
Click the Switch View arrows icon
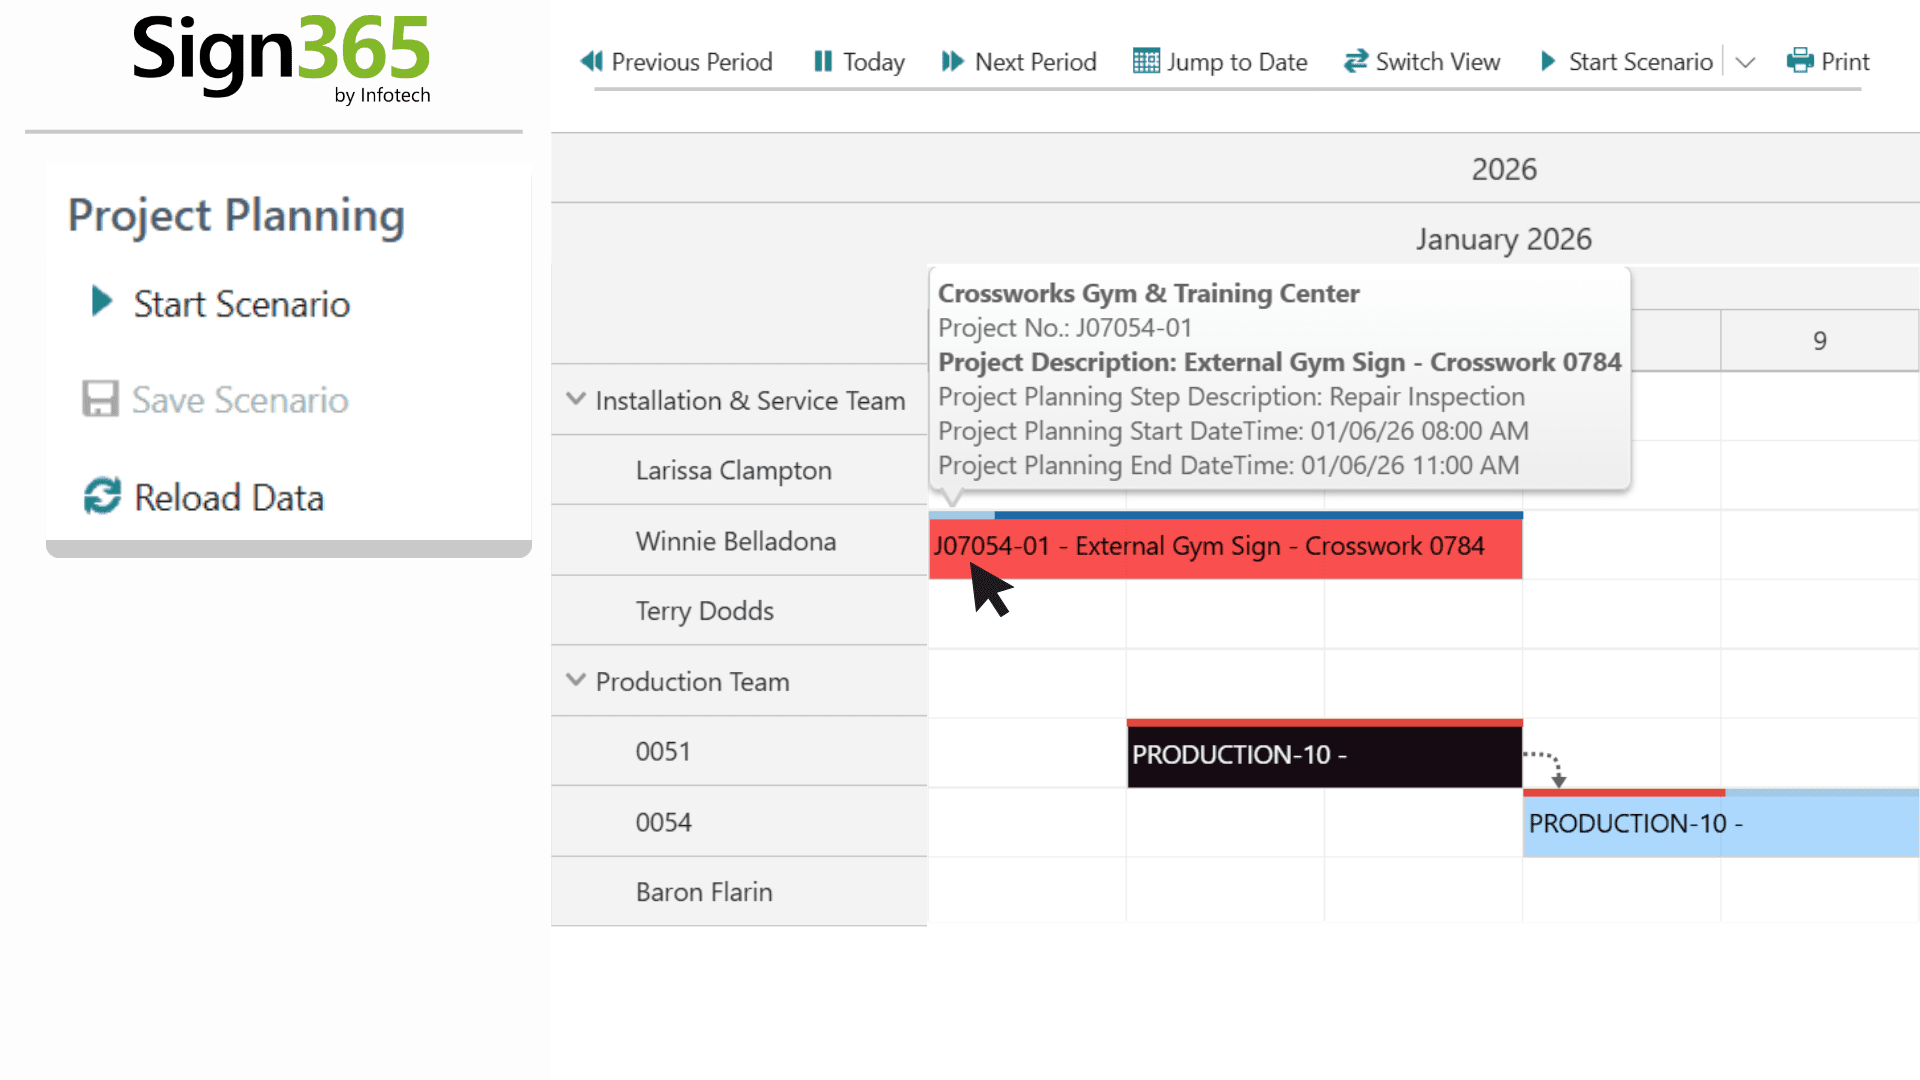click(x=1355, y=62)
